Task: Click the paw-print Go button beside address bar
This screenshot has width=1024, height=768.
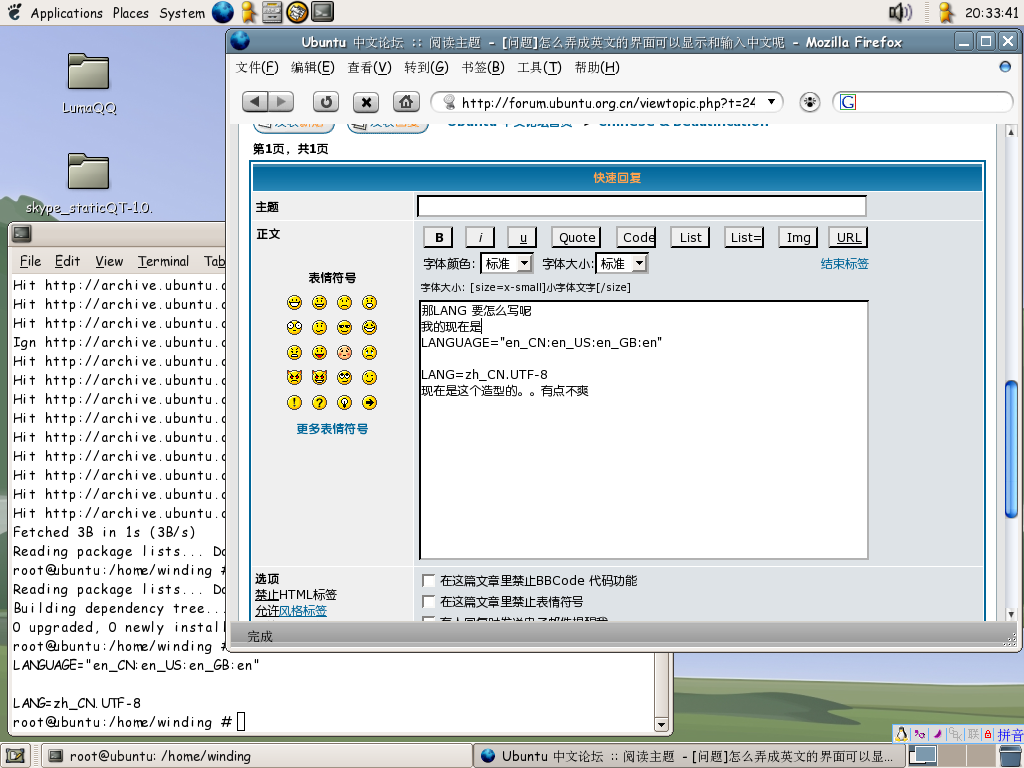Action: pos(810,102)
